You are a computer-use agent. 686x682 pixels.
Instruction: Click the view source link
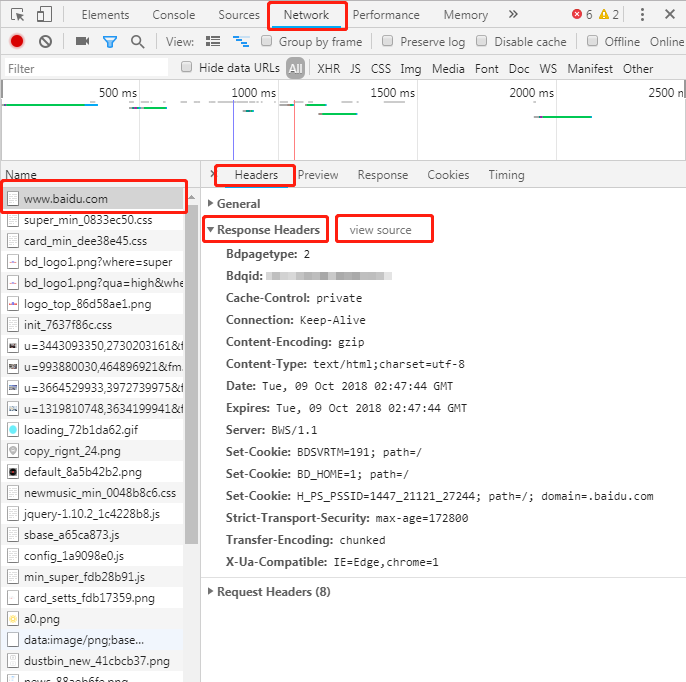pos(380,230)
